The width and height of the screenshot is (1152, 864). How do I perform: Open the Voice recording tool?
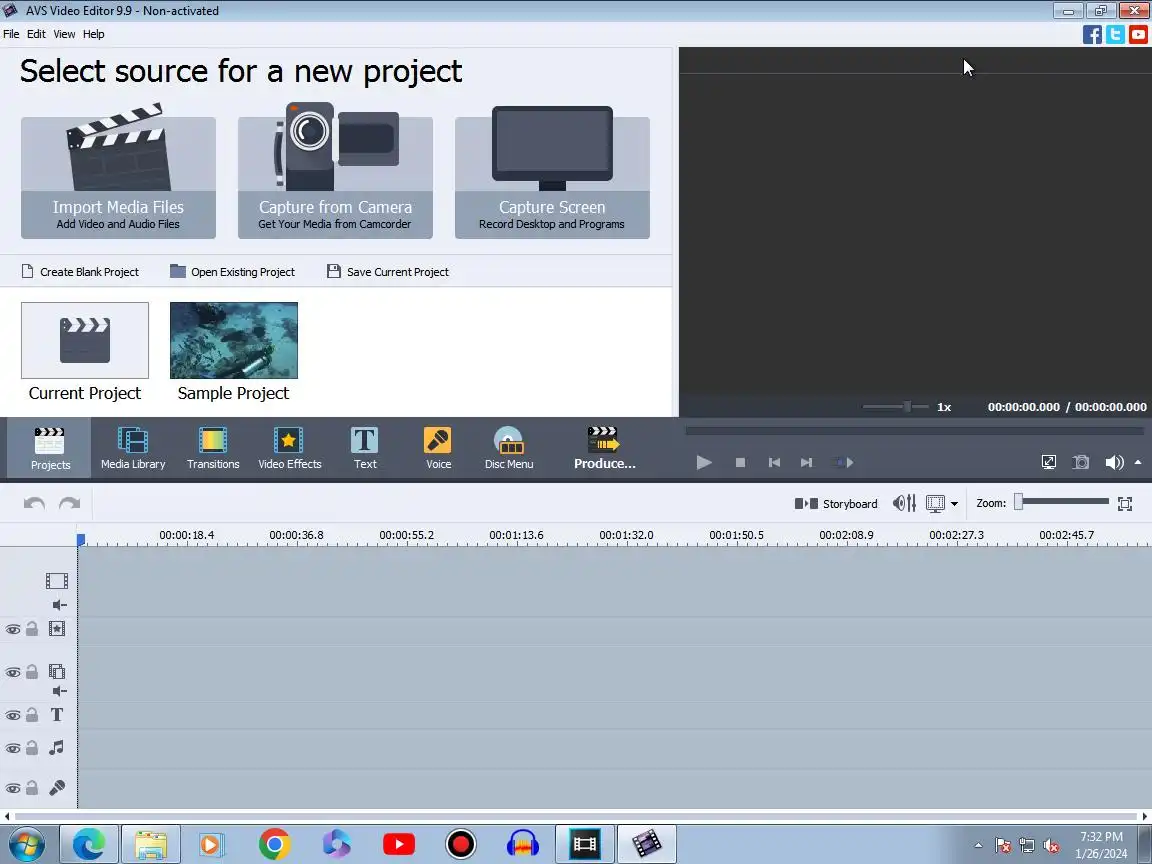(438, 448)
